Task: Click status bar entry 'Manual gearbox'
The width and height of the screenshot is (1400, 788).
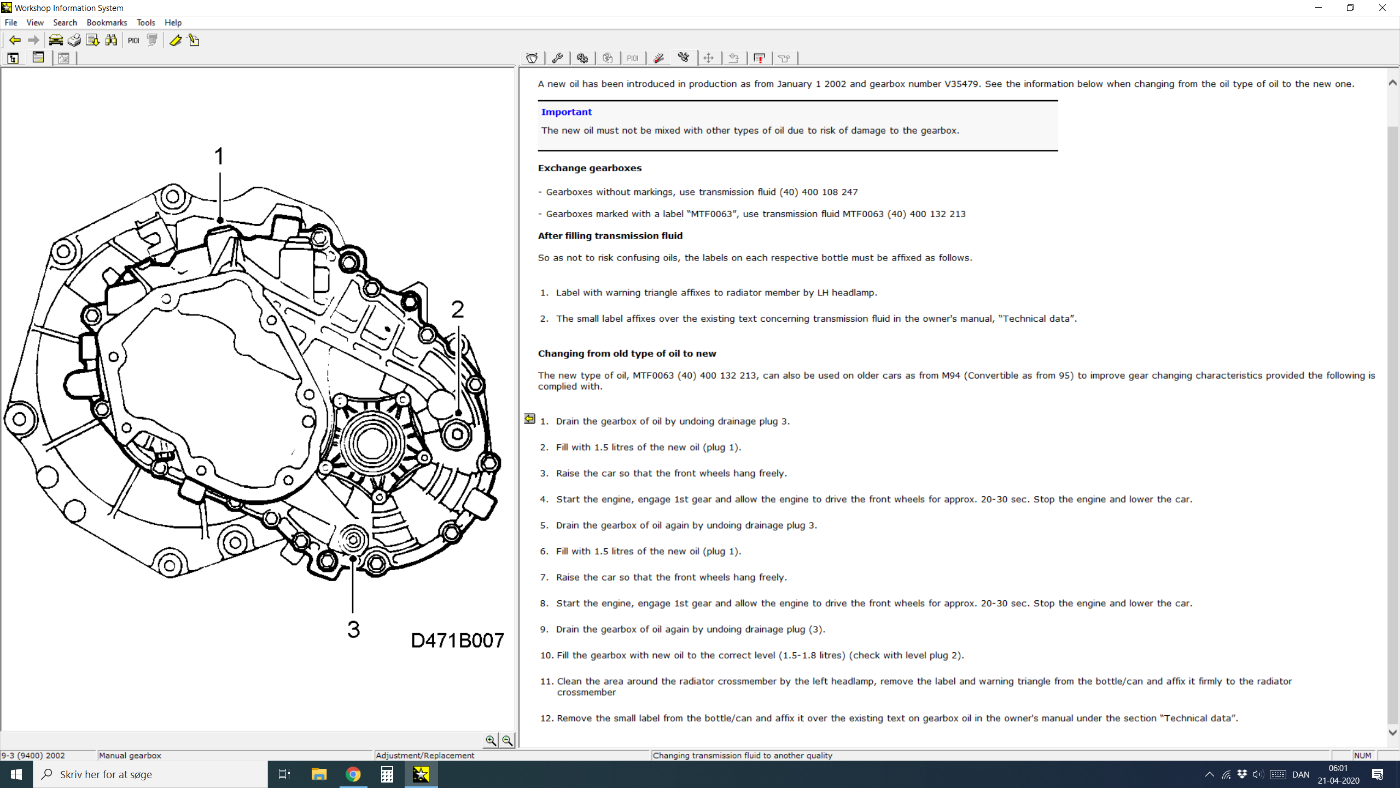Action: click(130, 756)
